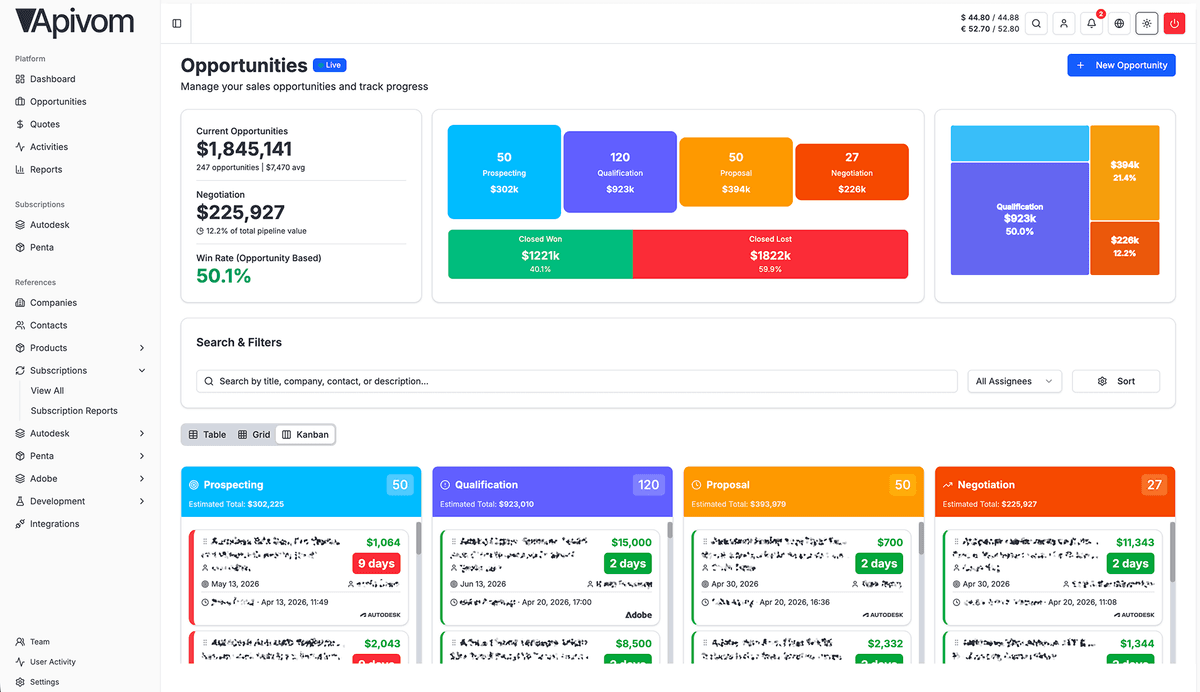The height and width of the screenshot is (692, 1200).
Task: Click the Companies building icon in sidebar
Action: tap(20, 303)
